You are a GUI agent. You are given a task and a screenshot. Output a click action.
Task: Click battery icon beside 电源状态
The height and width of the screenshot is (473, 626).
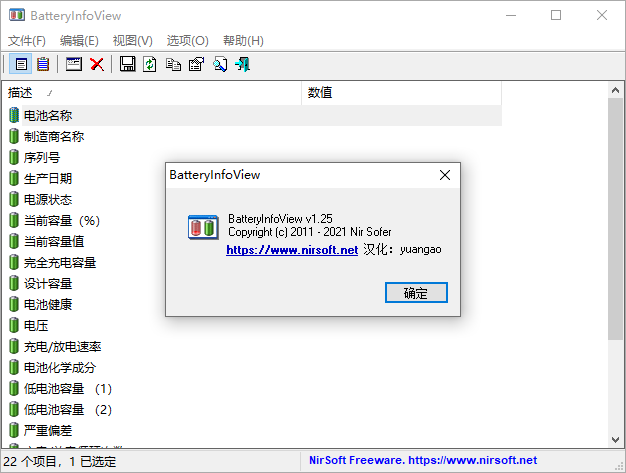14,199
